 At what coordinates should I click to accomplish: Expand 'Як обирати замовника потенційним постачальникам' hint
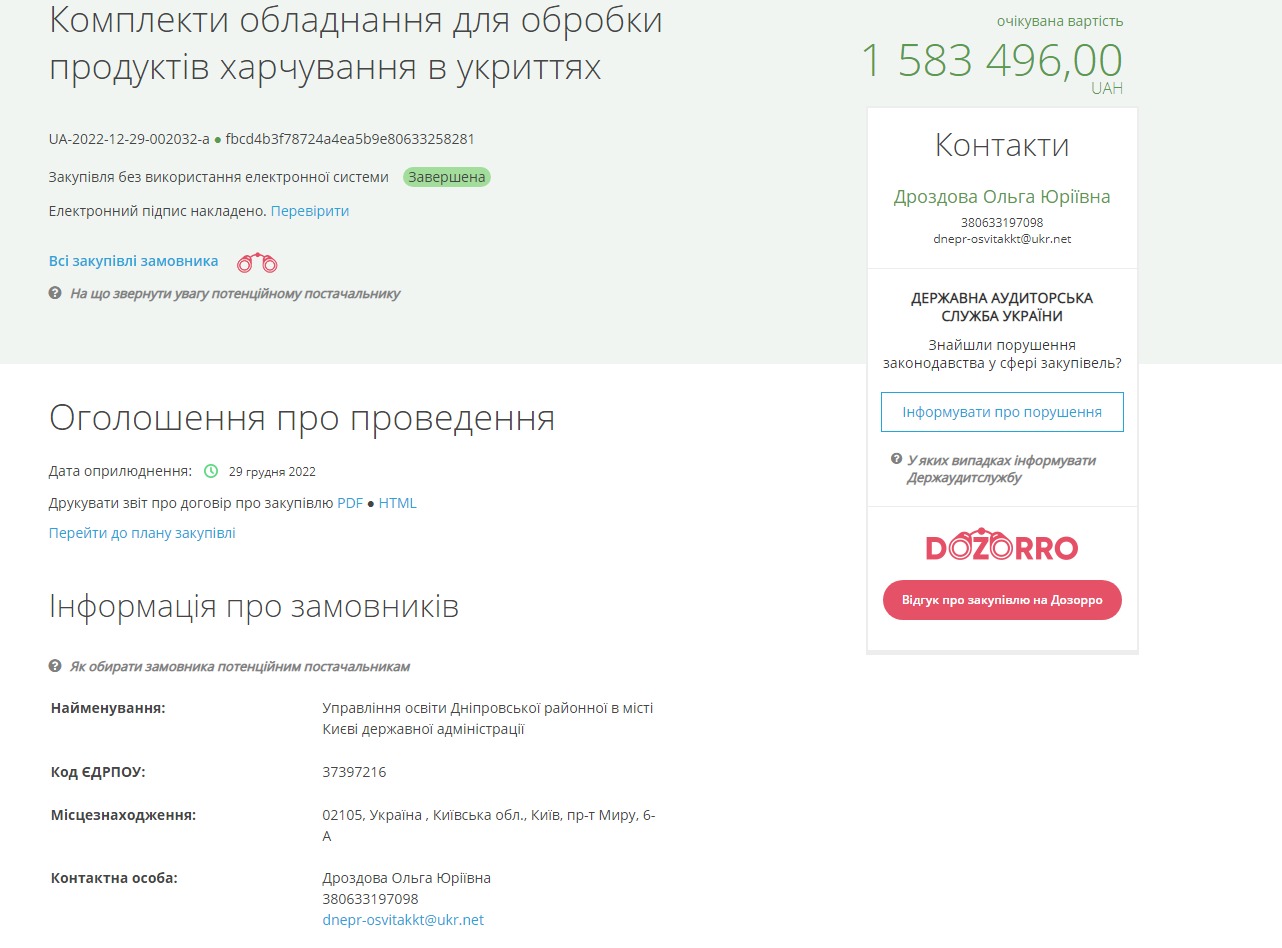pyautogui.click(x=239, y=667)
